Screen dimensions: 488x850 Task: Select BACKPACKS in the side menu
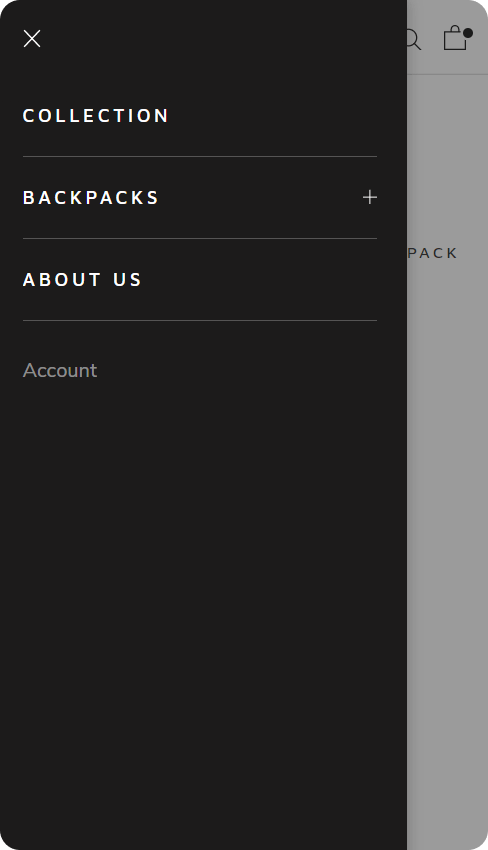click(x=200, y=198)
